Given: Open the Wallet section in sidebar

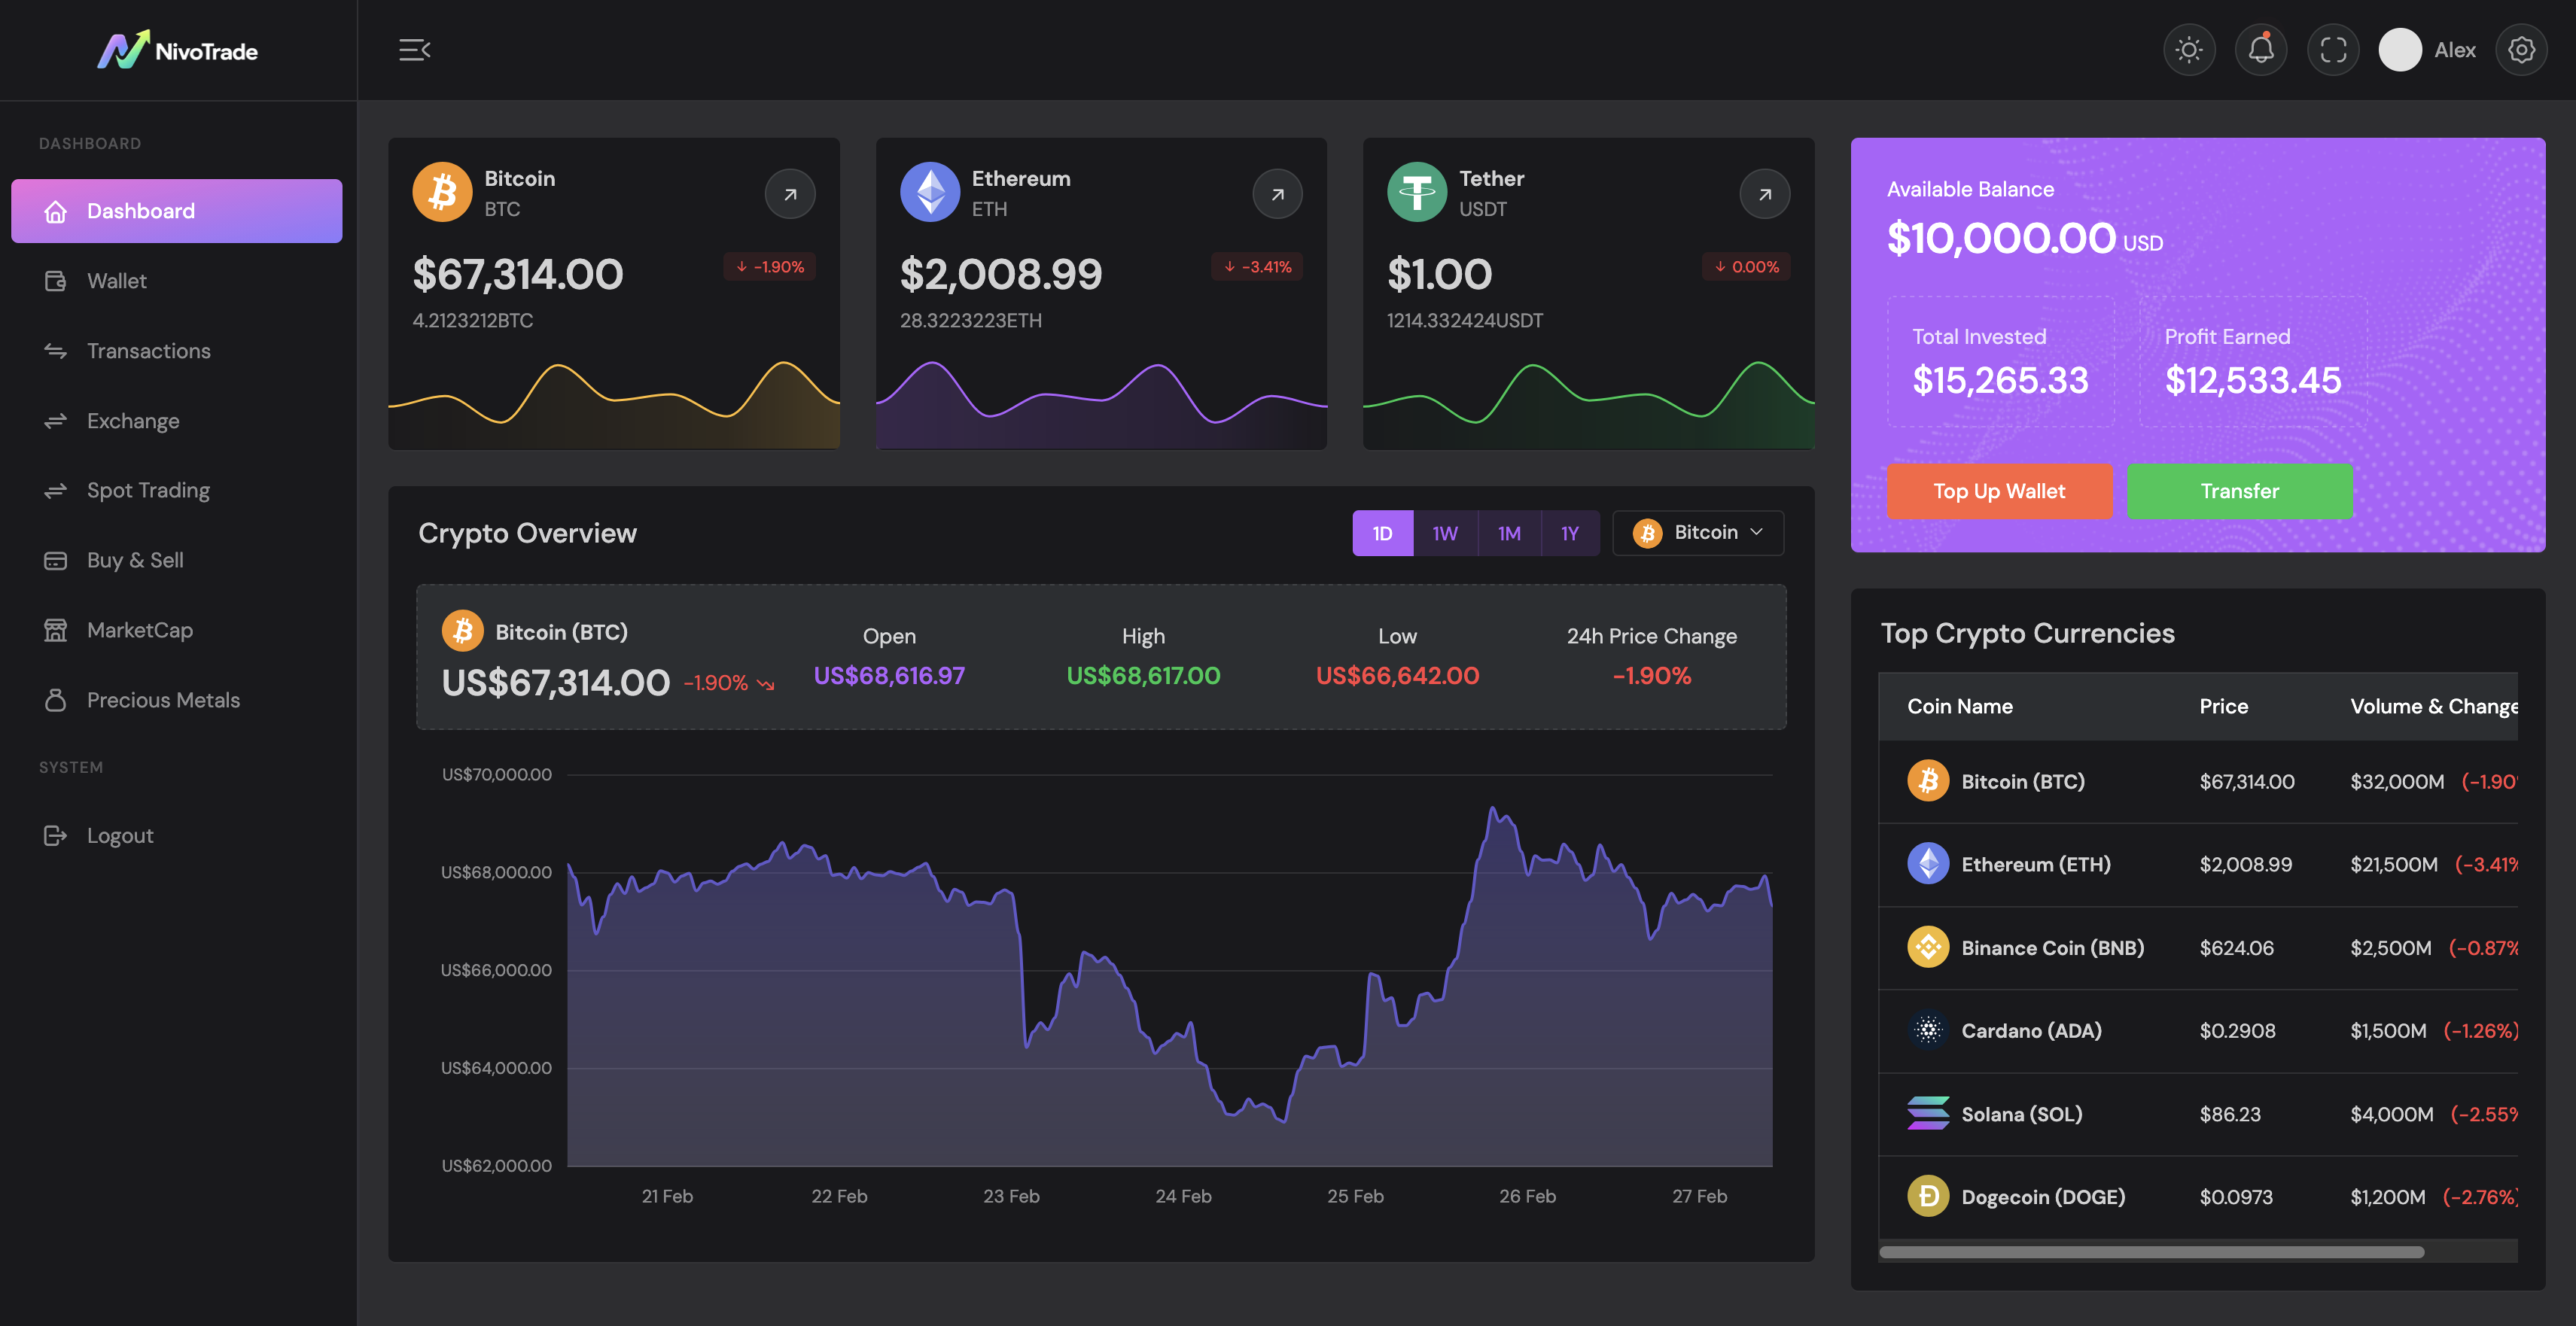Looking at the screenshot, I should [x=116, y=280].
